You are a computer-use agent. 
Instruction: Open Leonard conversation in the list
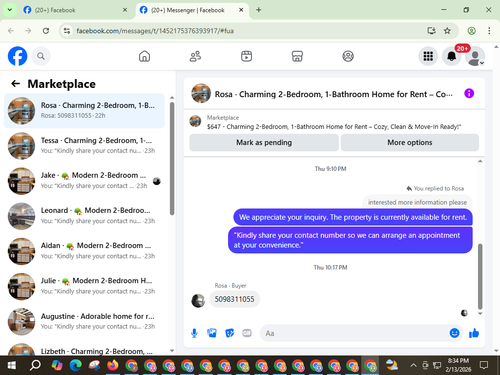[84, 216]
